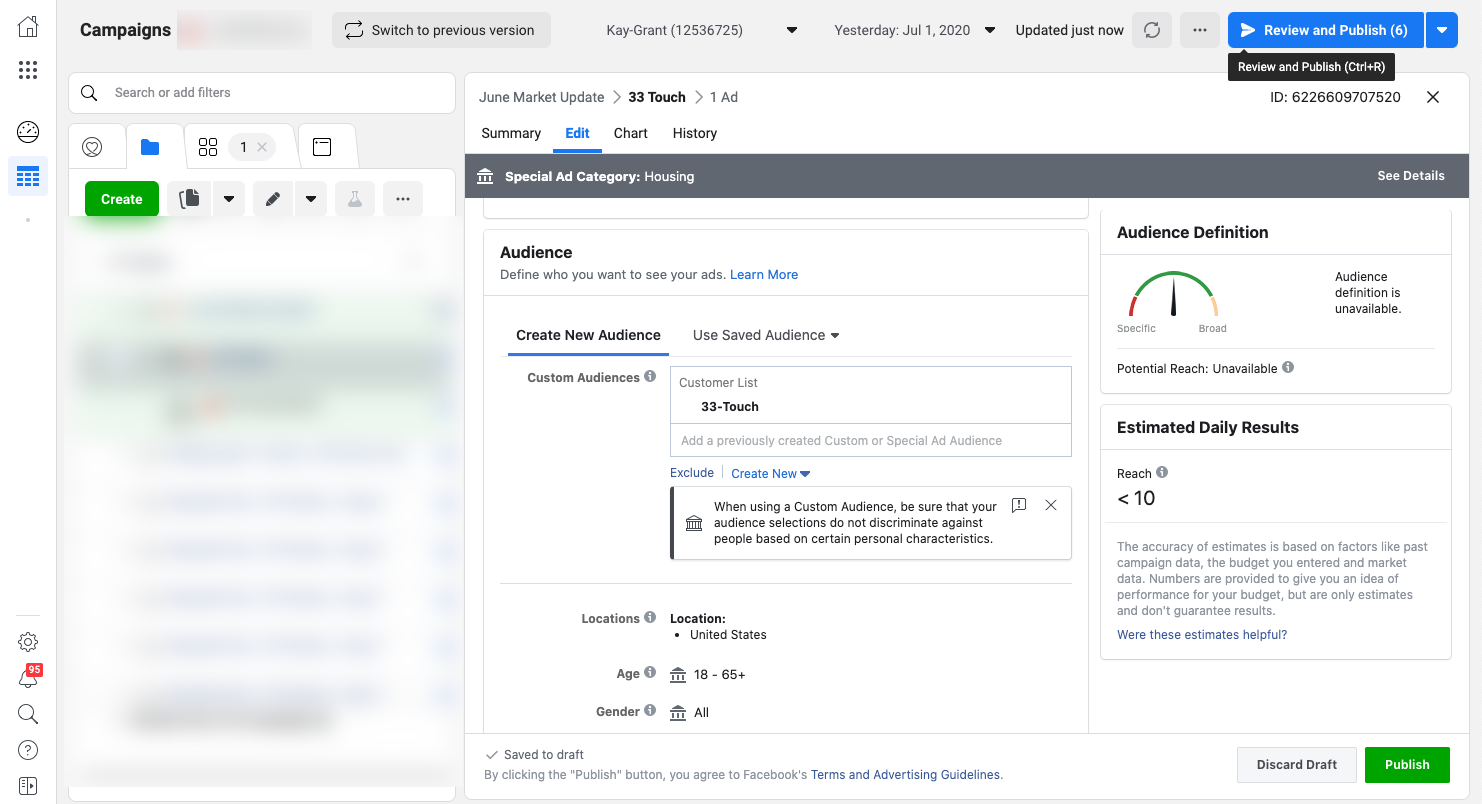Open the settings gear in sidebar
The image size is (1482, 804).
28,642
